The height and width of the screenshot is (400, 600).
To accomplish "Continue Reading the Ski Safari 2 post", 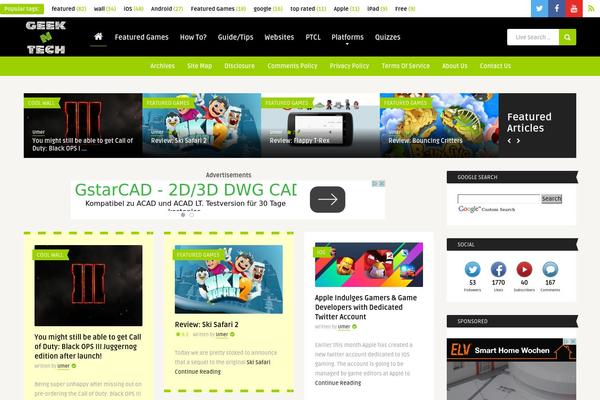I will click(197, 372).
